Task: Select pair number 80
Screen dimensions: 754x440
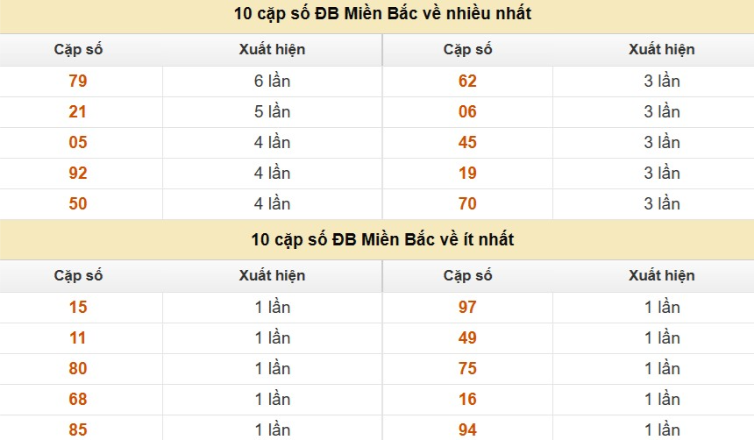Action: point(78,368)
